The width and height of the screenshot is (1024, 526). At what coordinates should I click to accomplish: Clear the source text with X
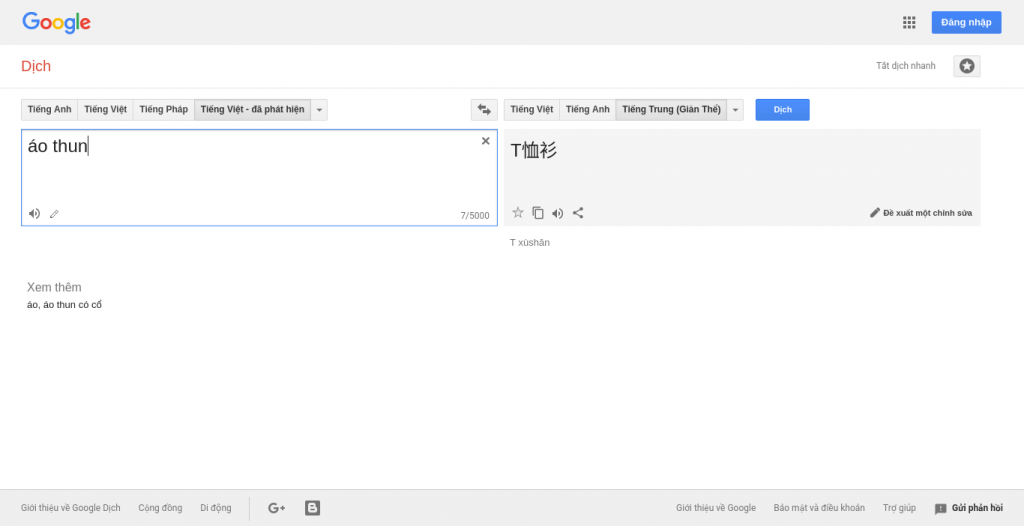(x=485, y=141)
